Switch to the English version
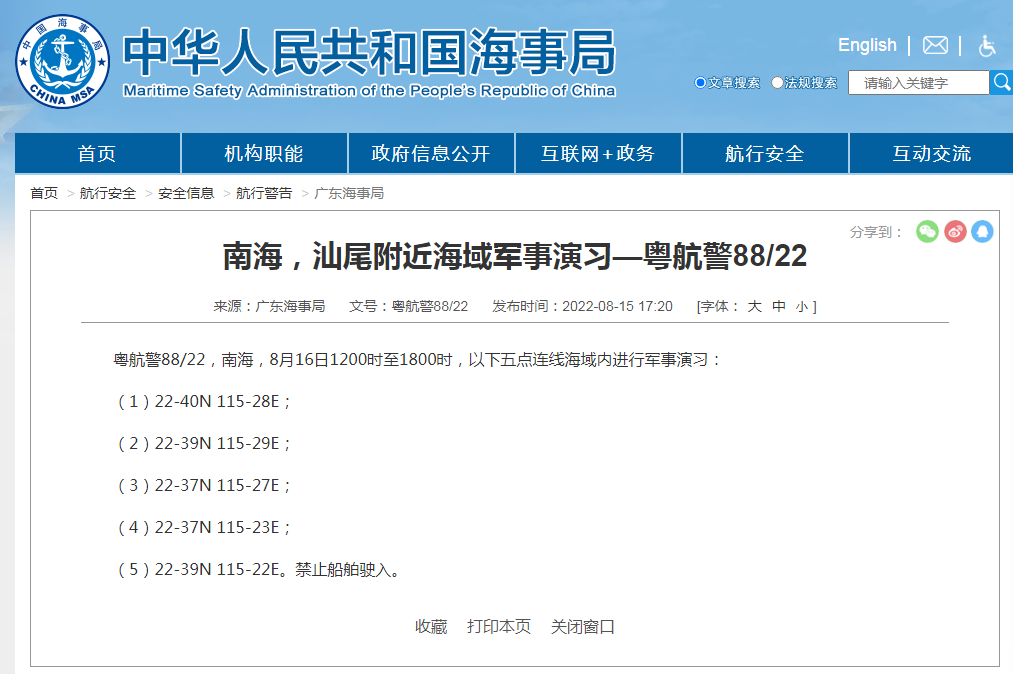The image size is (1013, 674). pos(866,45)
